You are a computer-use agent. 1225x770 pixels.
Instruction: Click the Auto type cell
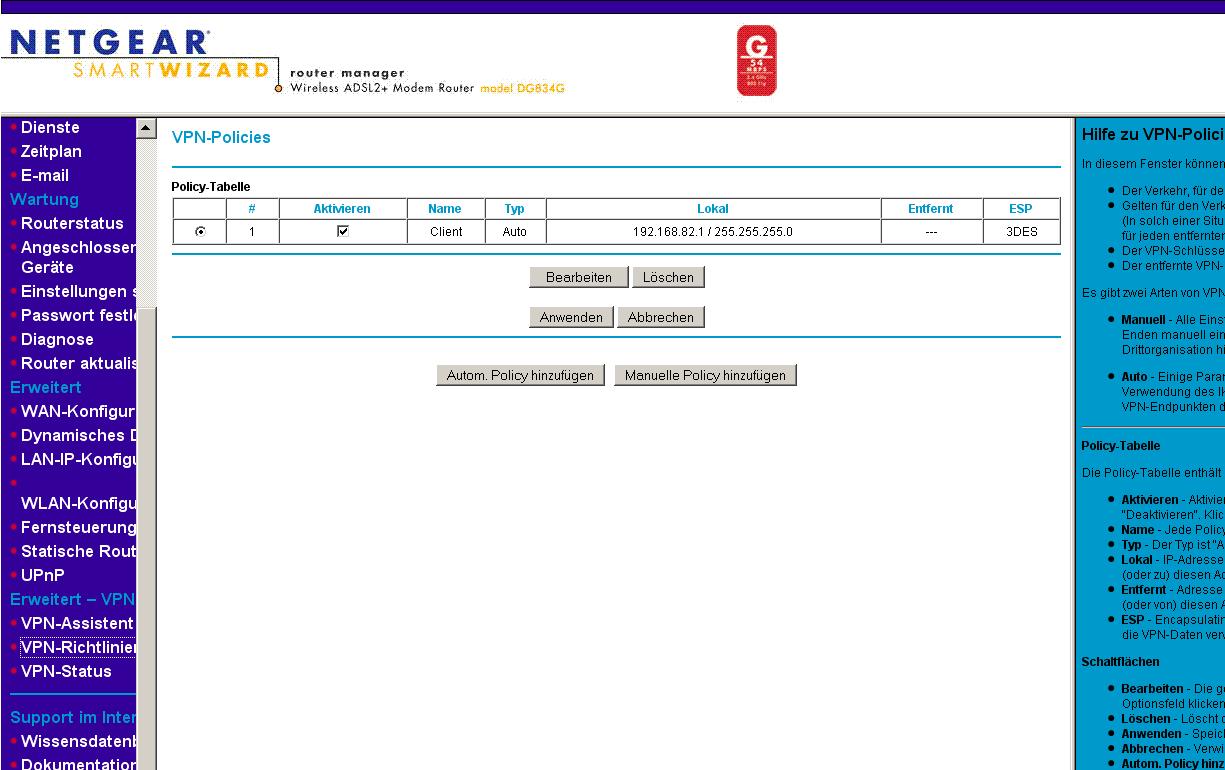click(515, 232)
